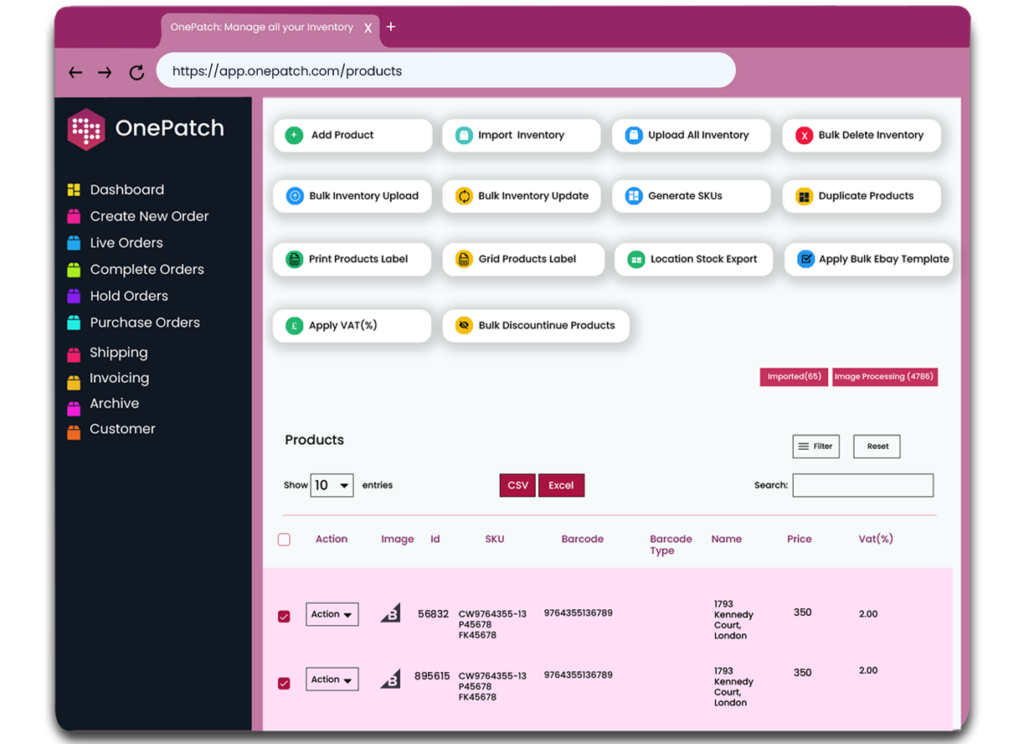Image resolution: width=1024 pixels, height=744 pixels.
Task: Click the Apply VAT(%) icon
Action: 294,325
